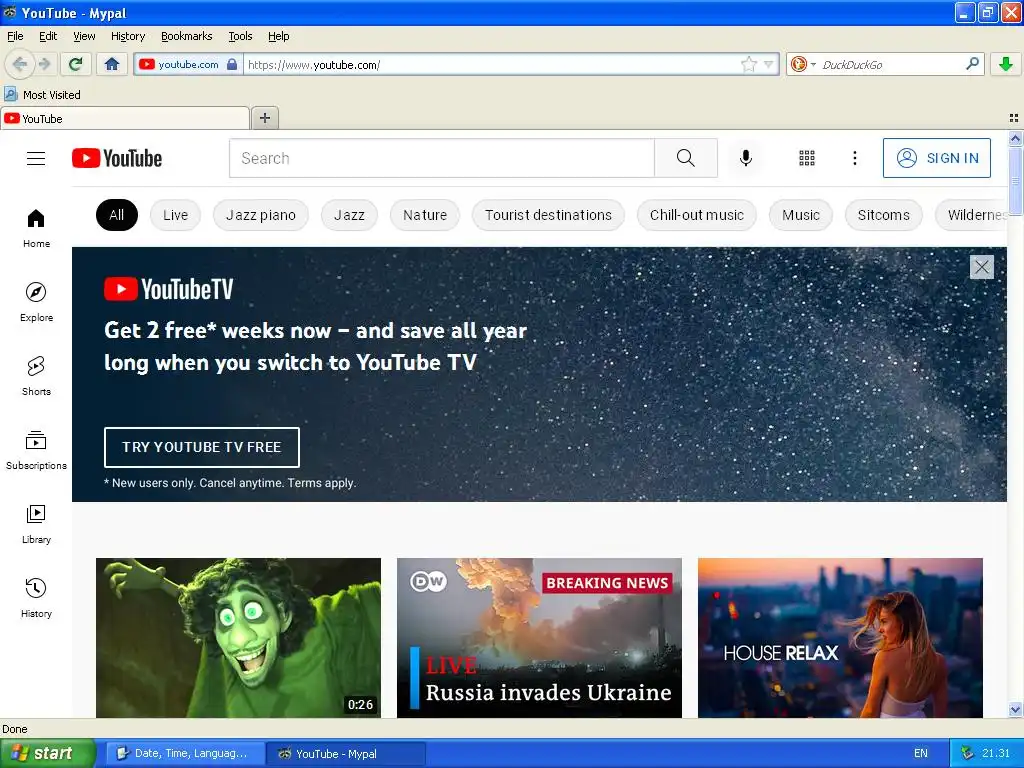Open the DW Russia invades Ukraine video
The height and width of the screenshot is (768, 1024).
(x=539, y=637)
